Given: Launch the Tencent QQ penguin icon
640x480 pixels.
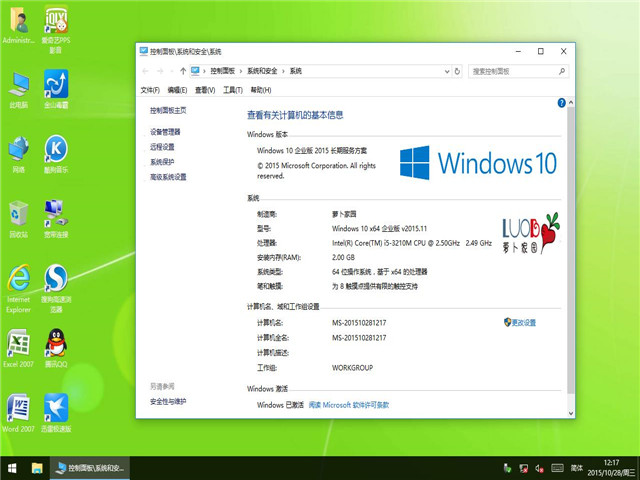Looking at the screenshot, I should pyautogui.click(x=56, y=348).
